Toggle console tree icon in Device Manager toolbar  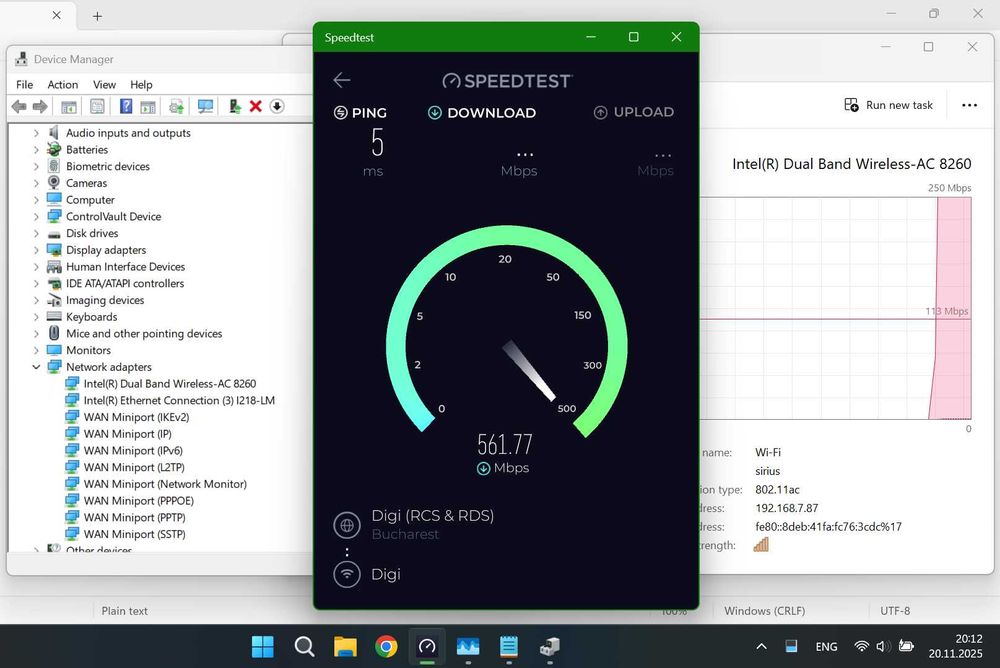pyautogui.click(x=69, y=107)
